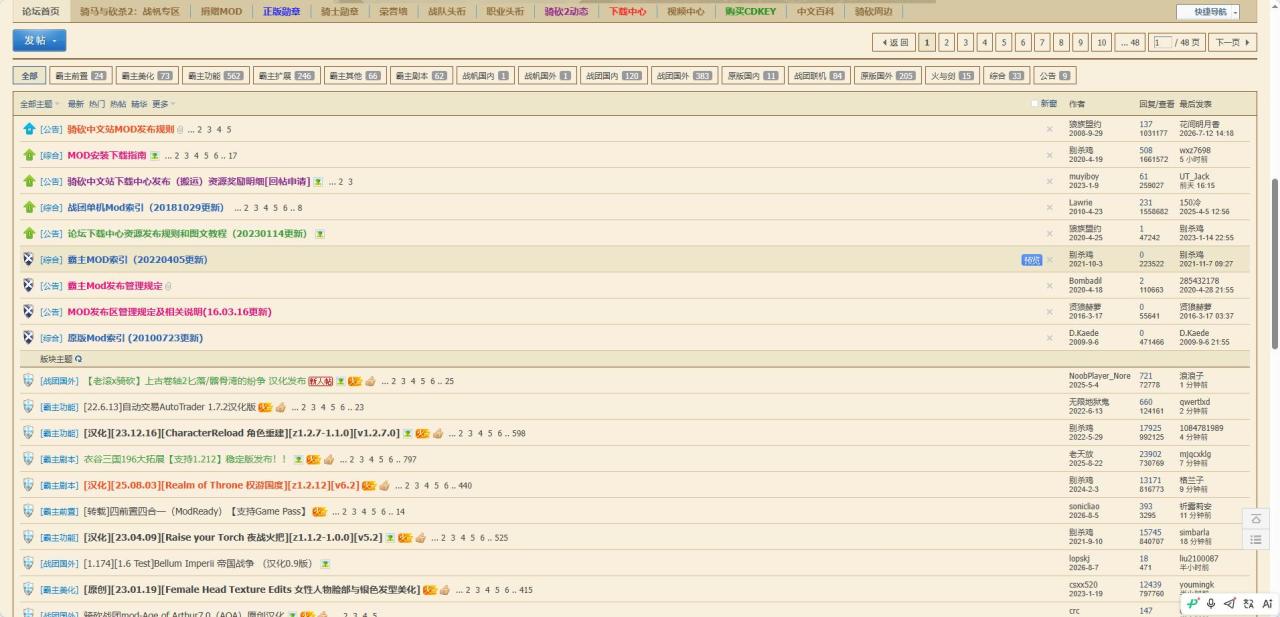Jump to last page ... 48
This screenshot has height=617, width=1280.
click(1130, 42)
